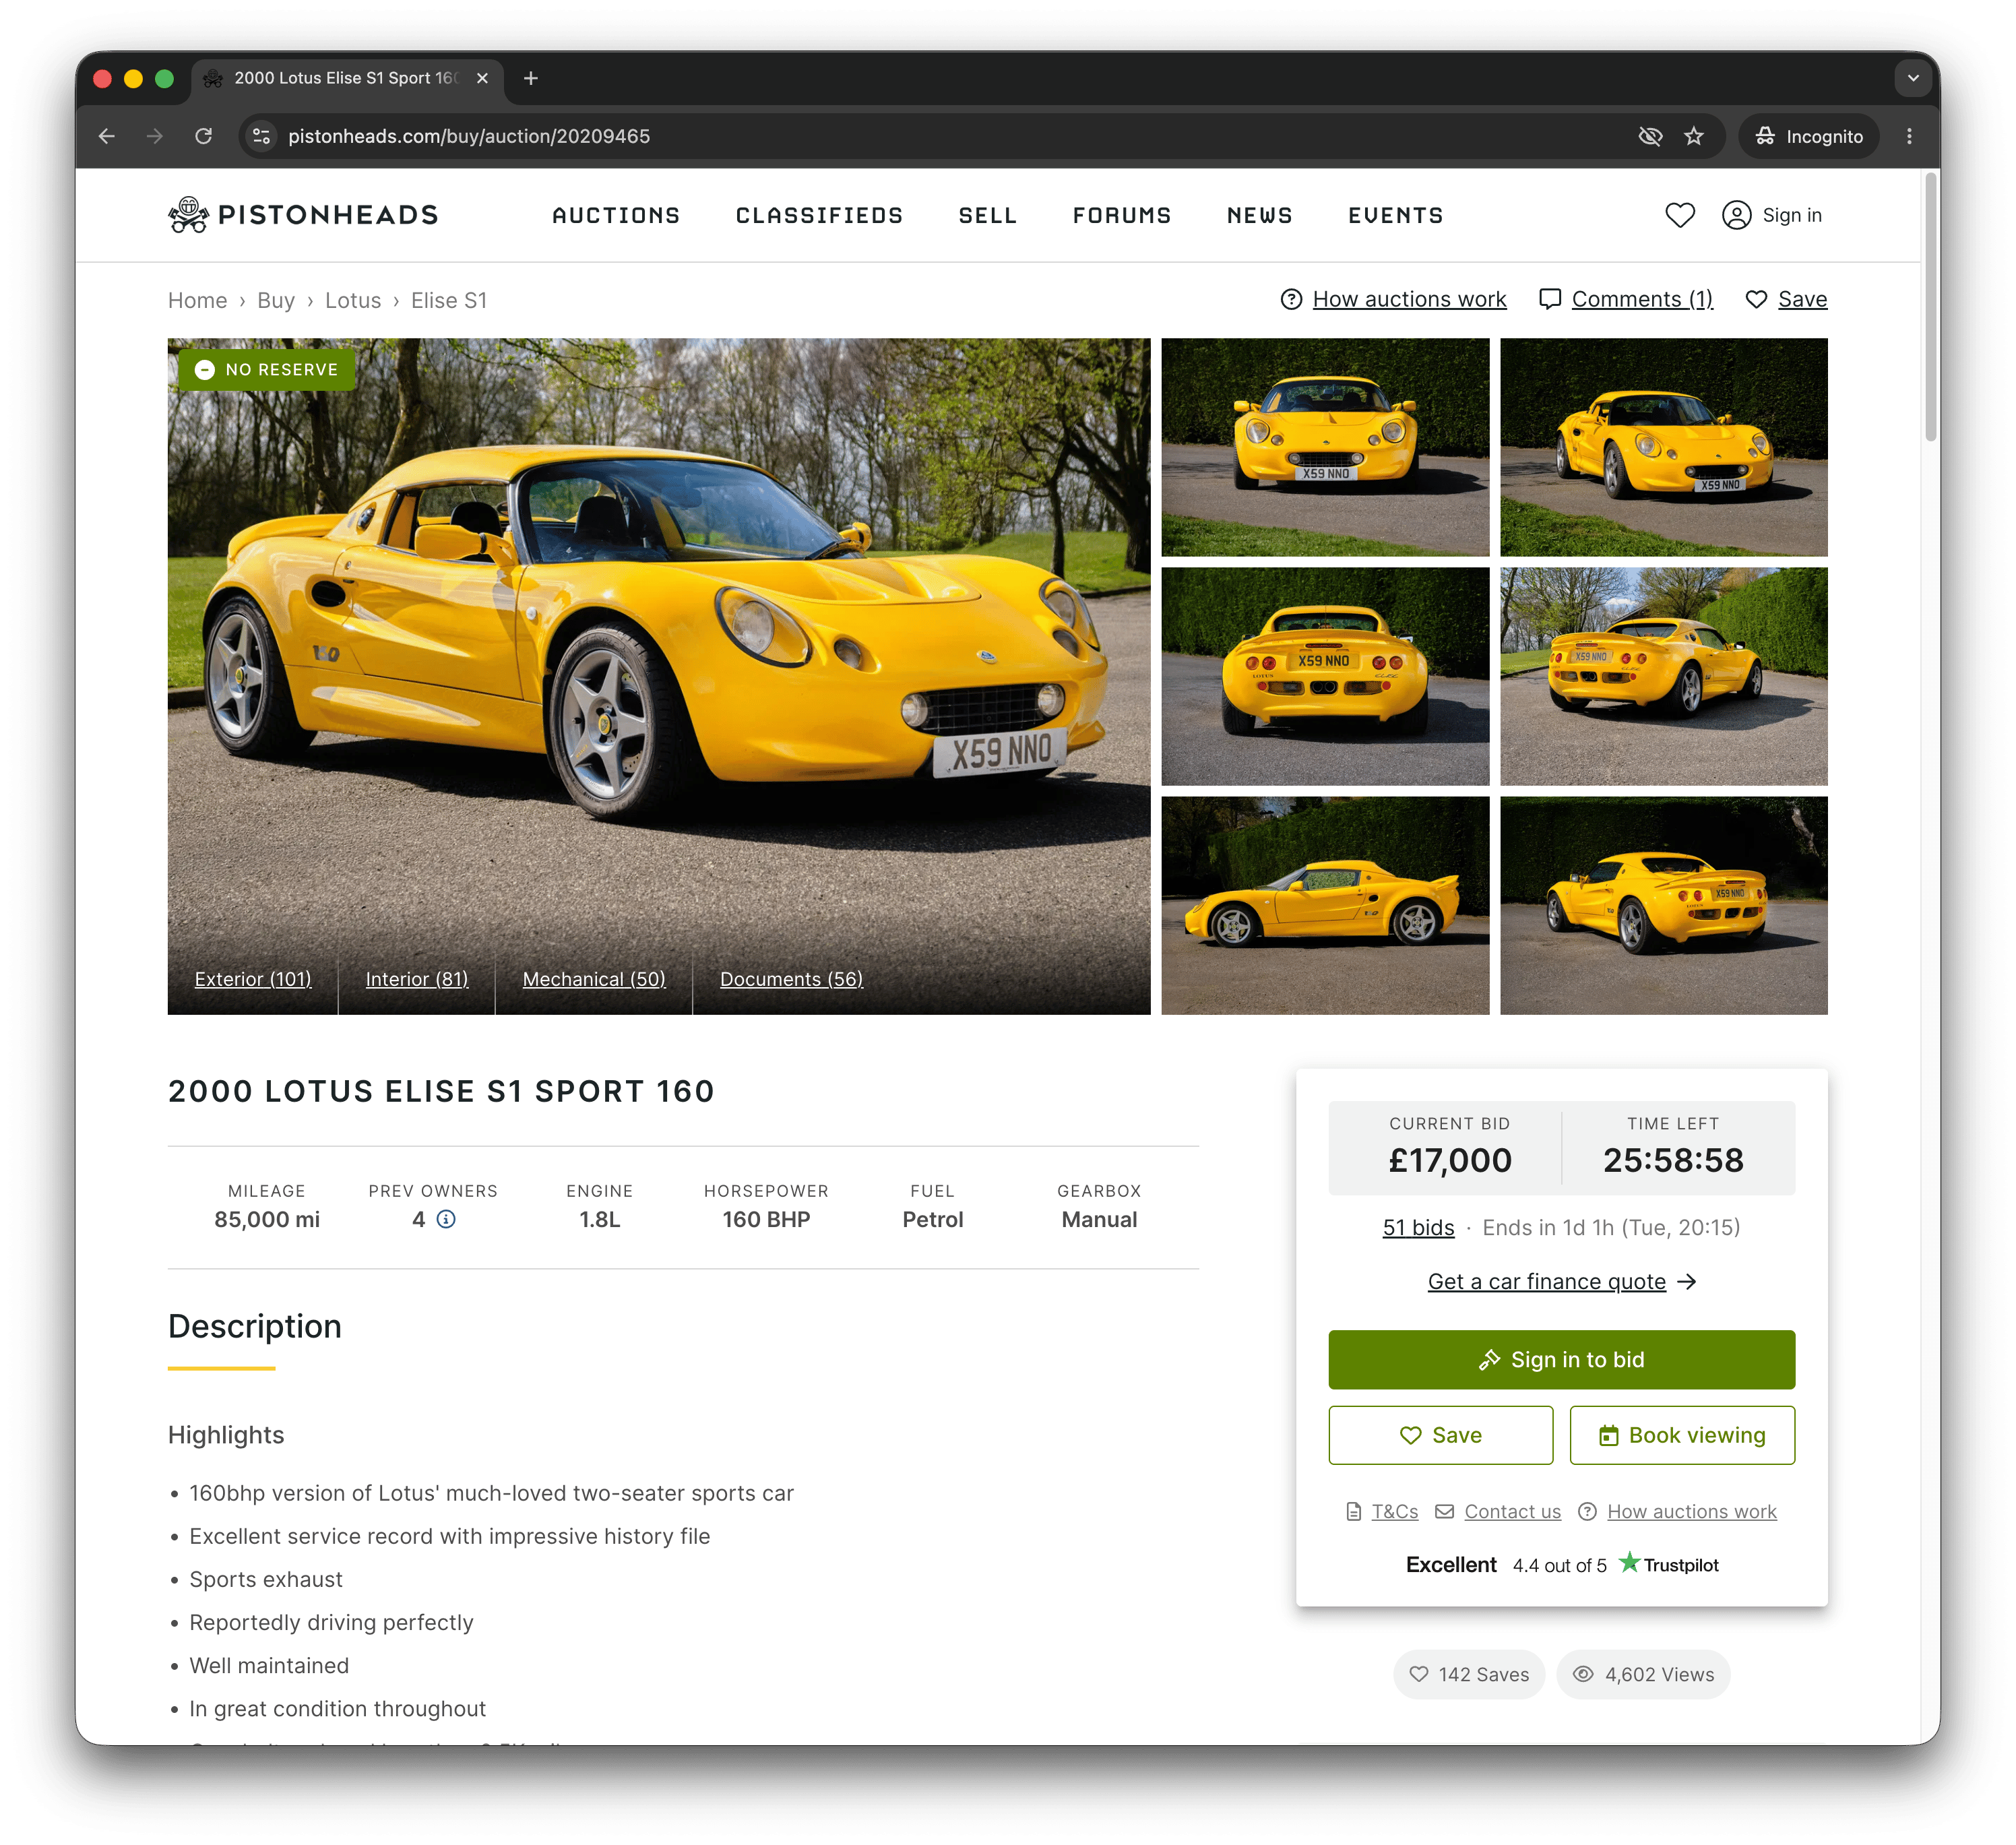Open a new browser tab
2016x1845 pixels.
[531, 78]
